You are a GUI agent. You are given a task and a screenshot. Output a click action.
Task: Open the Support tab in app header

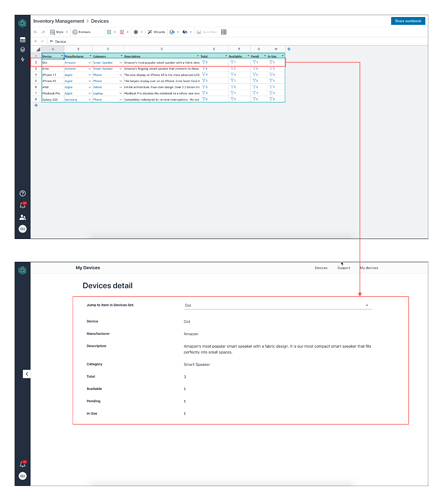344,268
